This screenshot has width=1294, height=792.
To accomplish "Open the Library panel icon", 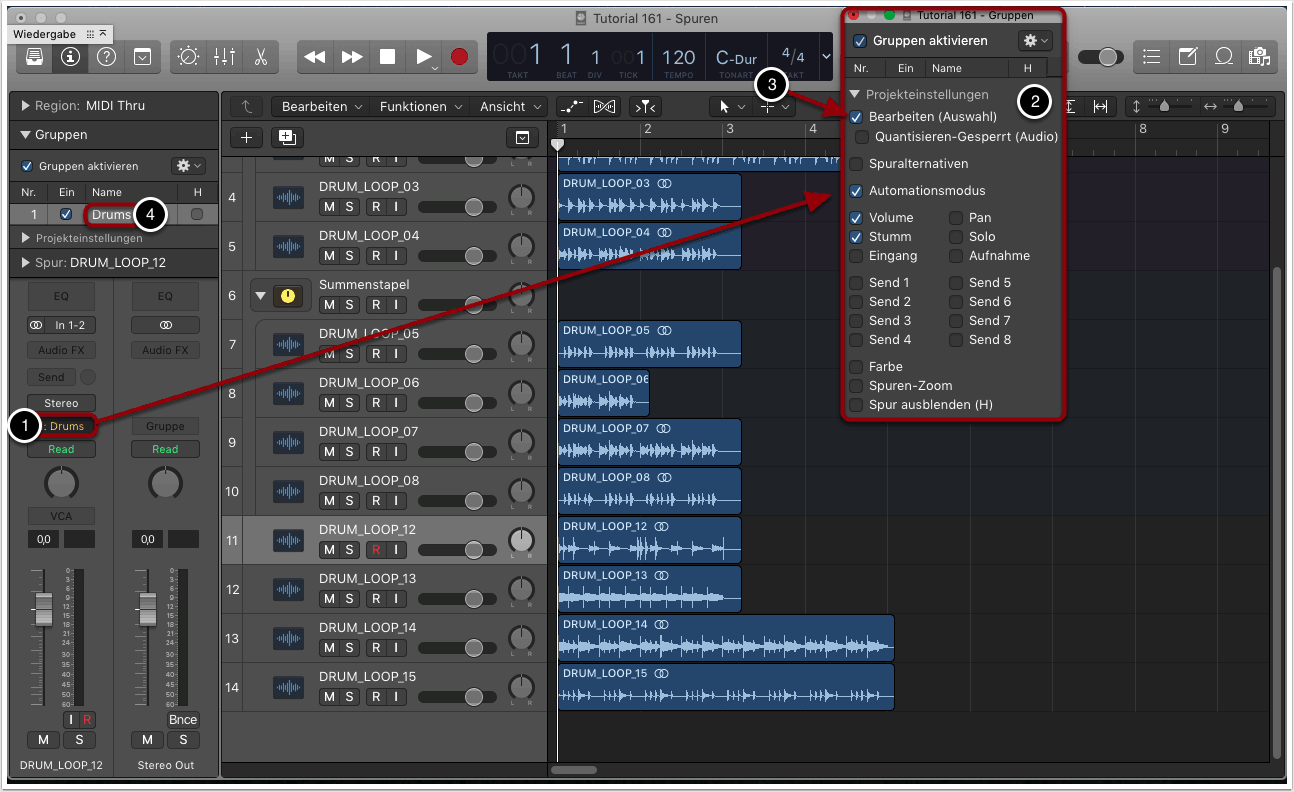I will pyautogui.click(x=34, y=57).
